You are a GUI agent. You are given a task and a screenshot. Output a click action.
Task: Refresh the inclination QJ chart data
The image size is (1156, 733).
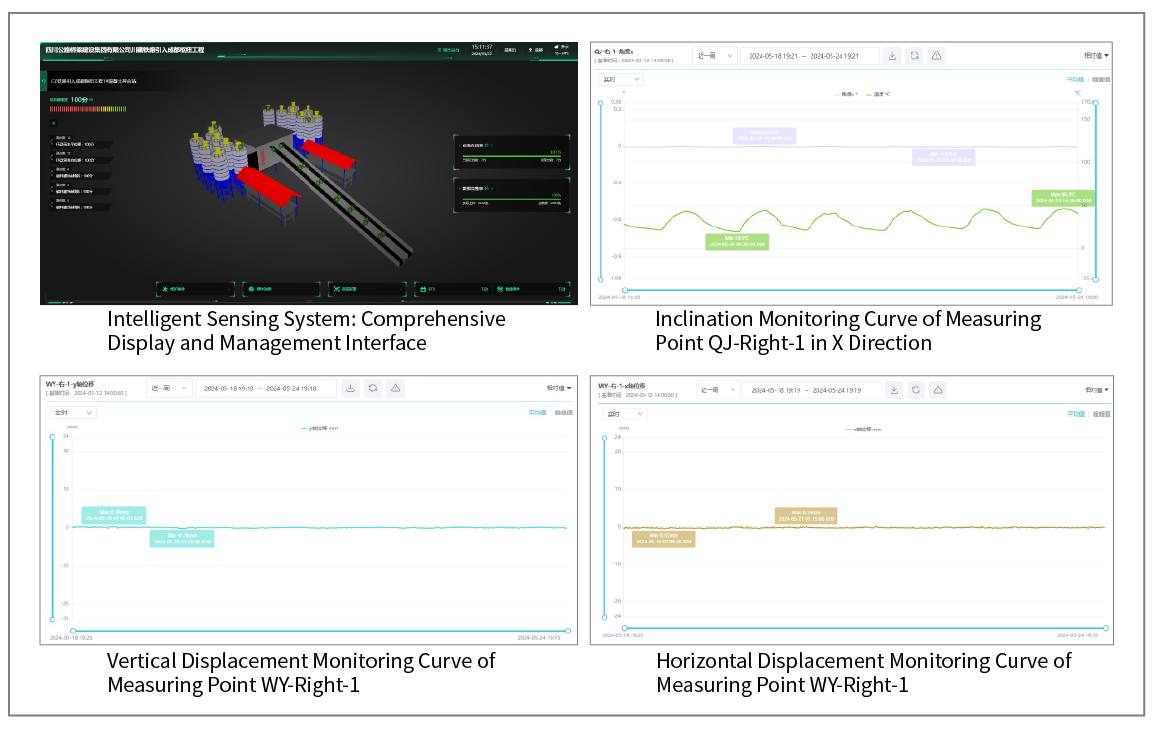click(914, 56)
